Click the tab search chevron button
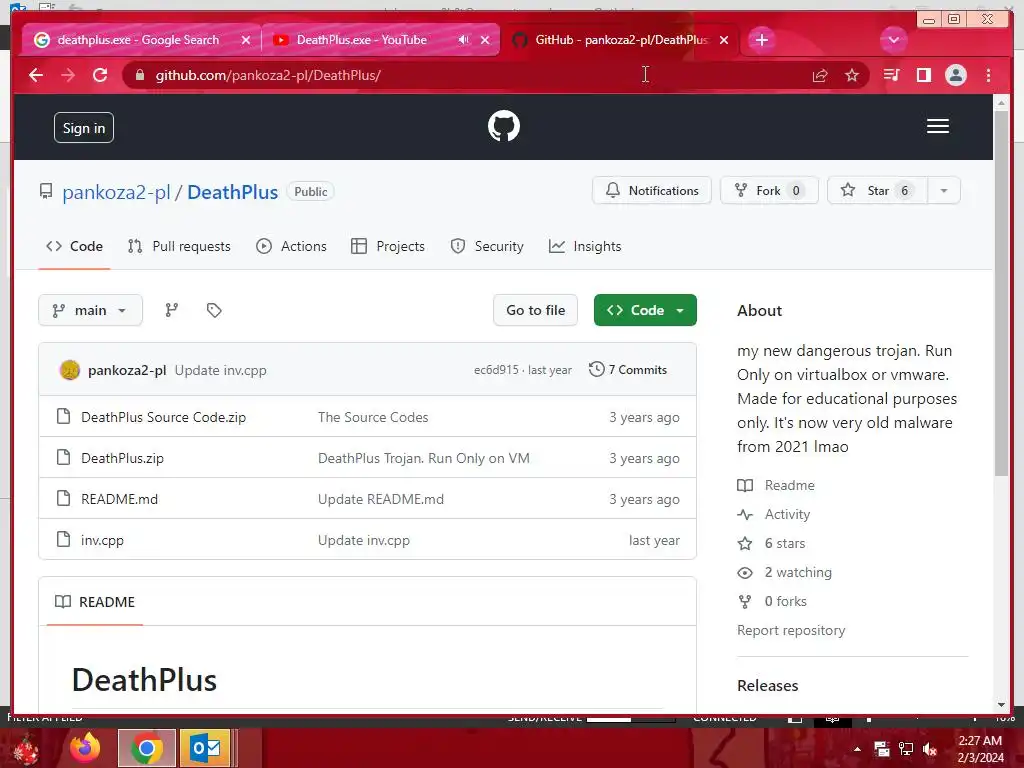This screenshot has height=768, width=1024. [893, 40]
